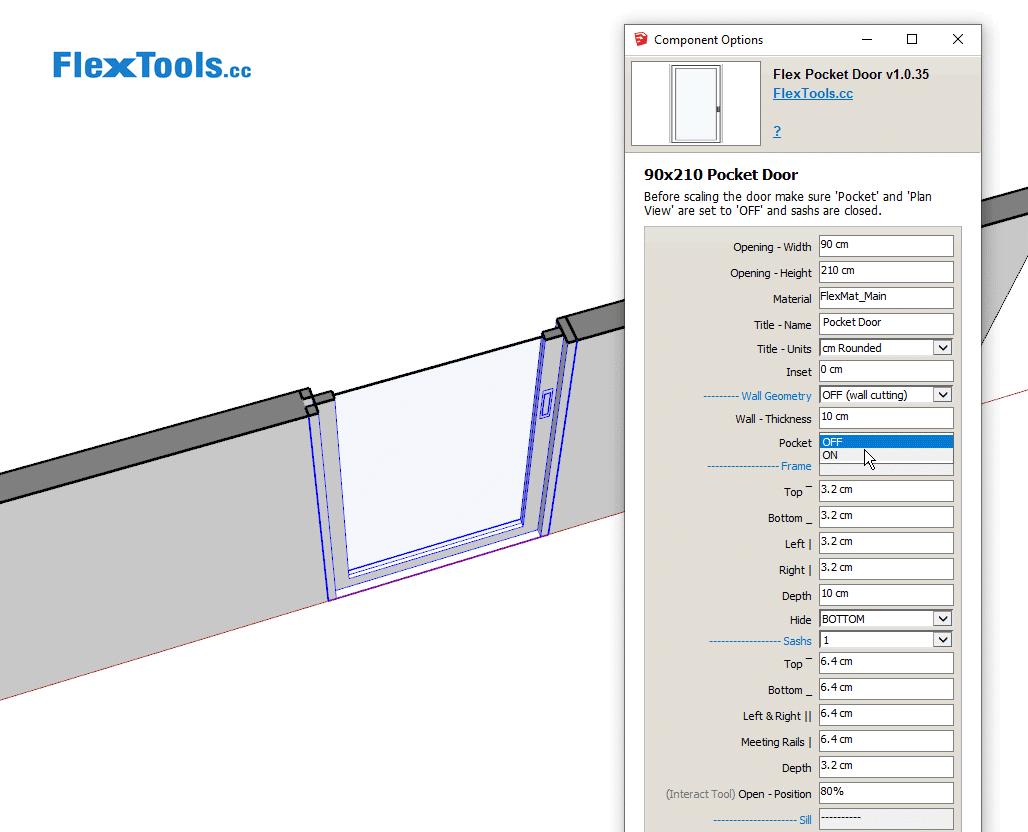Click the door handle in the 3D model

[x=545, y=403]
